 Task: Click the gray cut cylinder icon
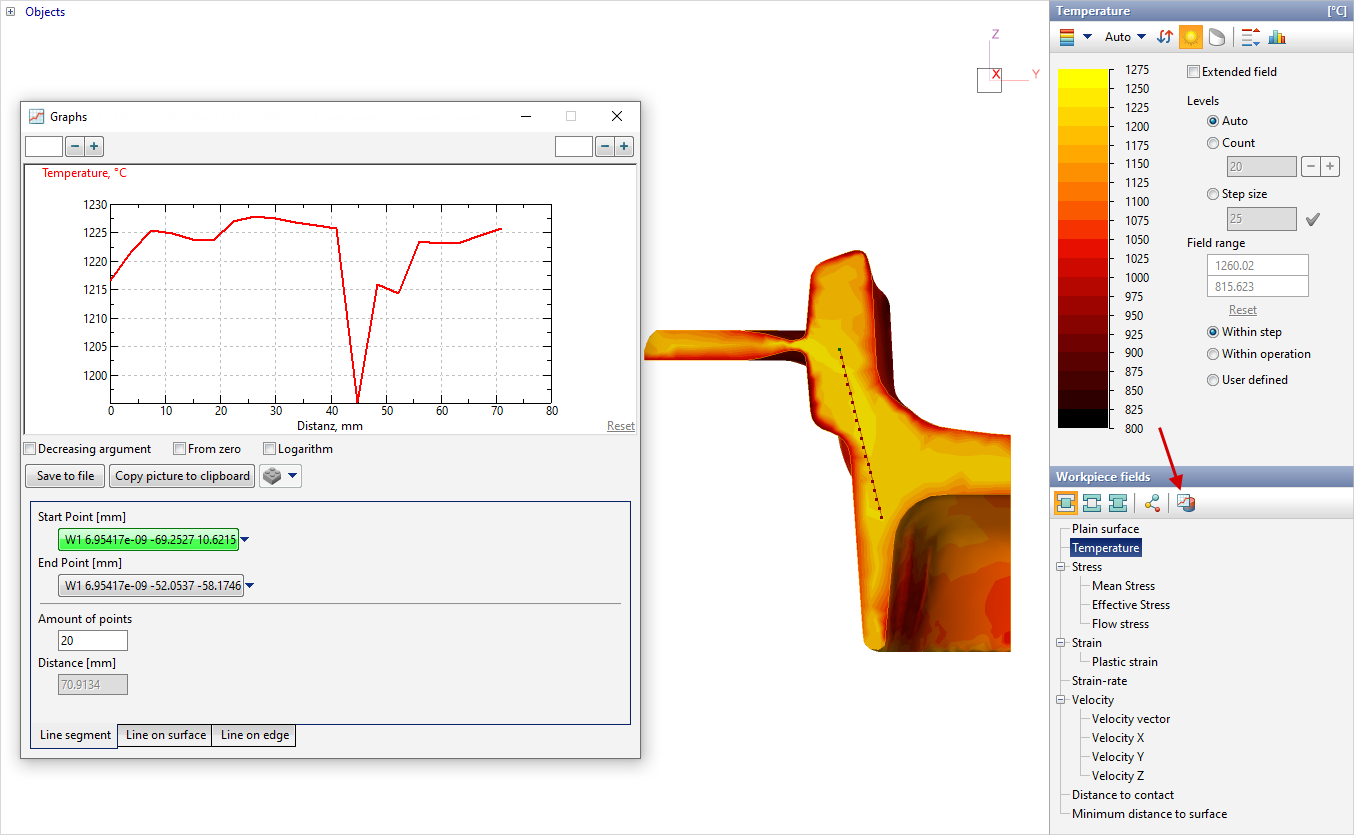[1216, 37]
